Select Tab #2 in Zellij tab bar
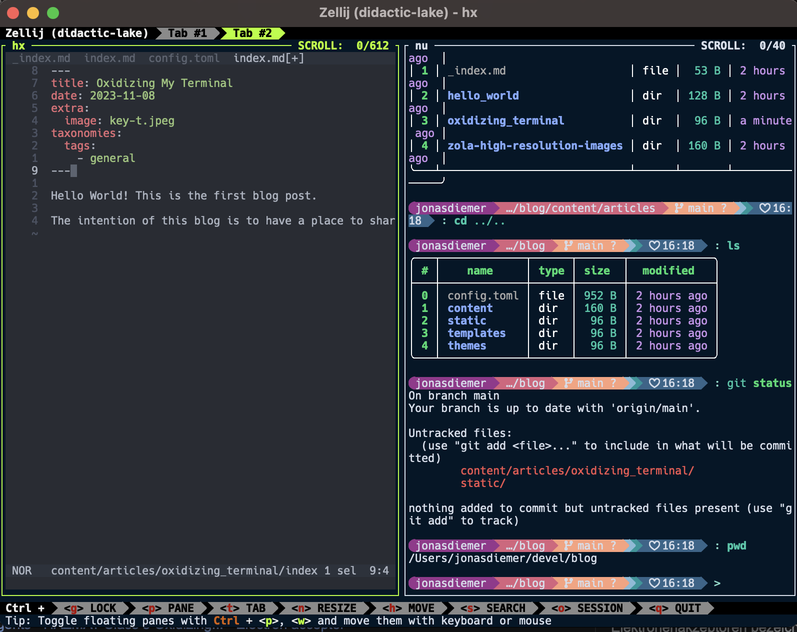Image resolution: width=797 pixels, height=632 pixels. point(252,33)
